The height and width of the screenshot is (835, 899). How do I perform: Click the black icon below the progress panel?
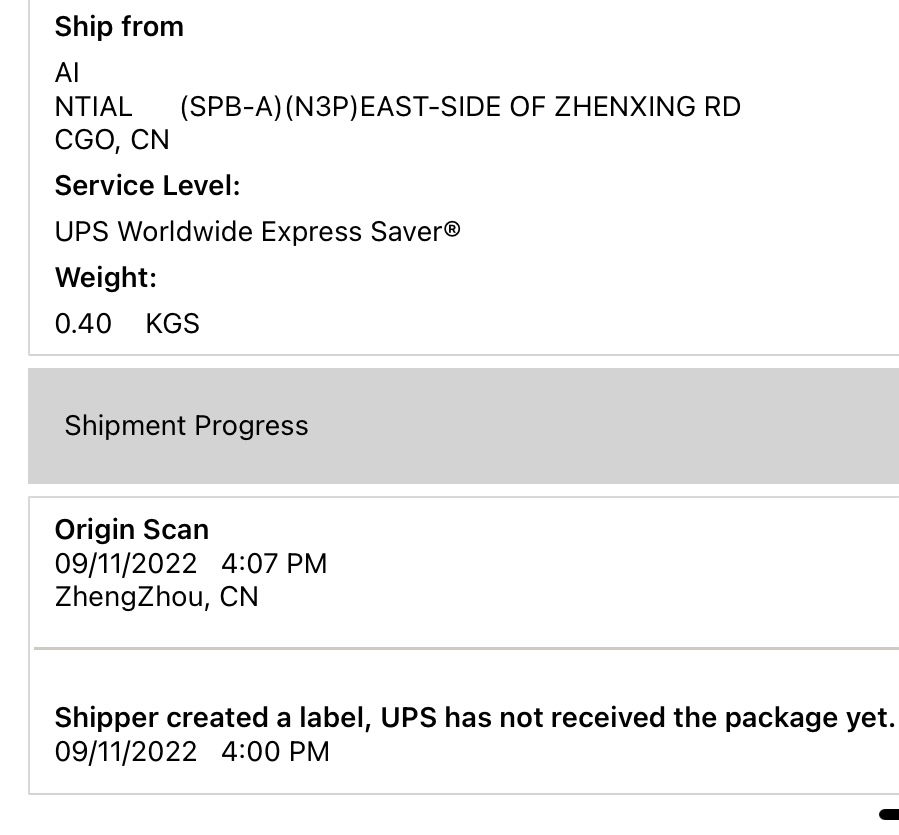pos(888,815)
